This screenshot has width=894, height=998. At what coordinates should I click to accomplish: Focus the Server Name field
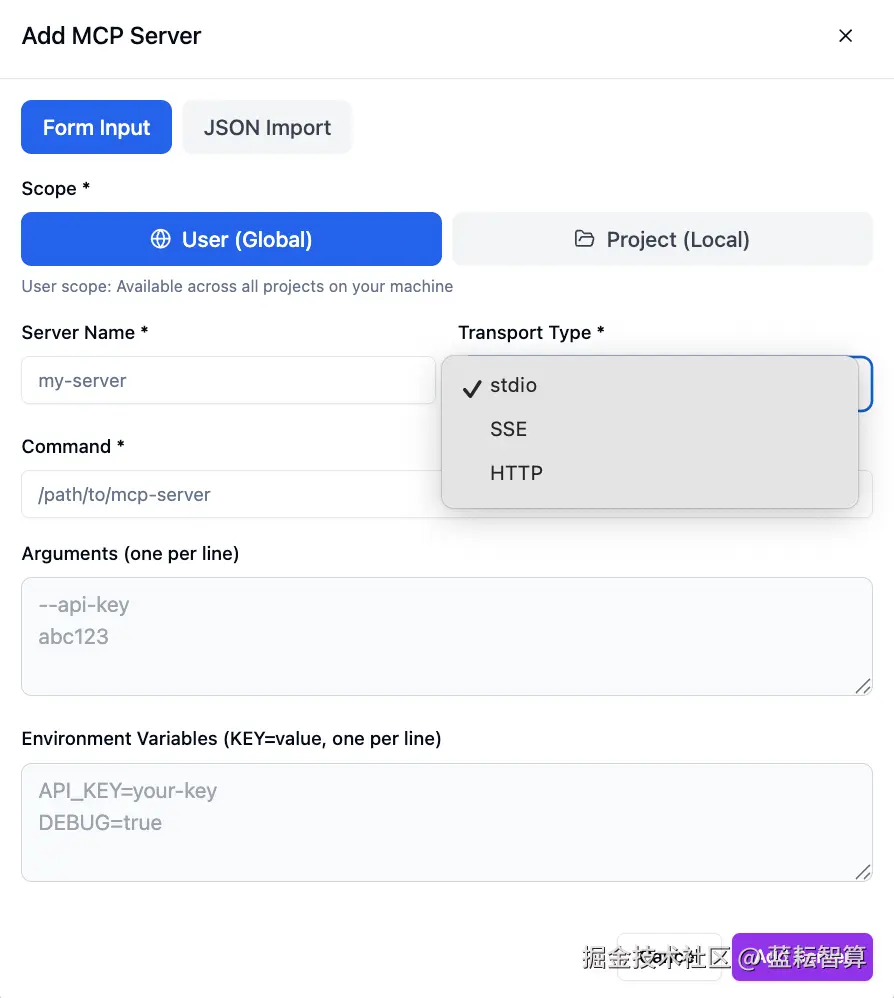(228, 380)
